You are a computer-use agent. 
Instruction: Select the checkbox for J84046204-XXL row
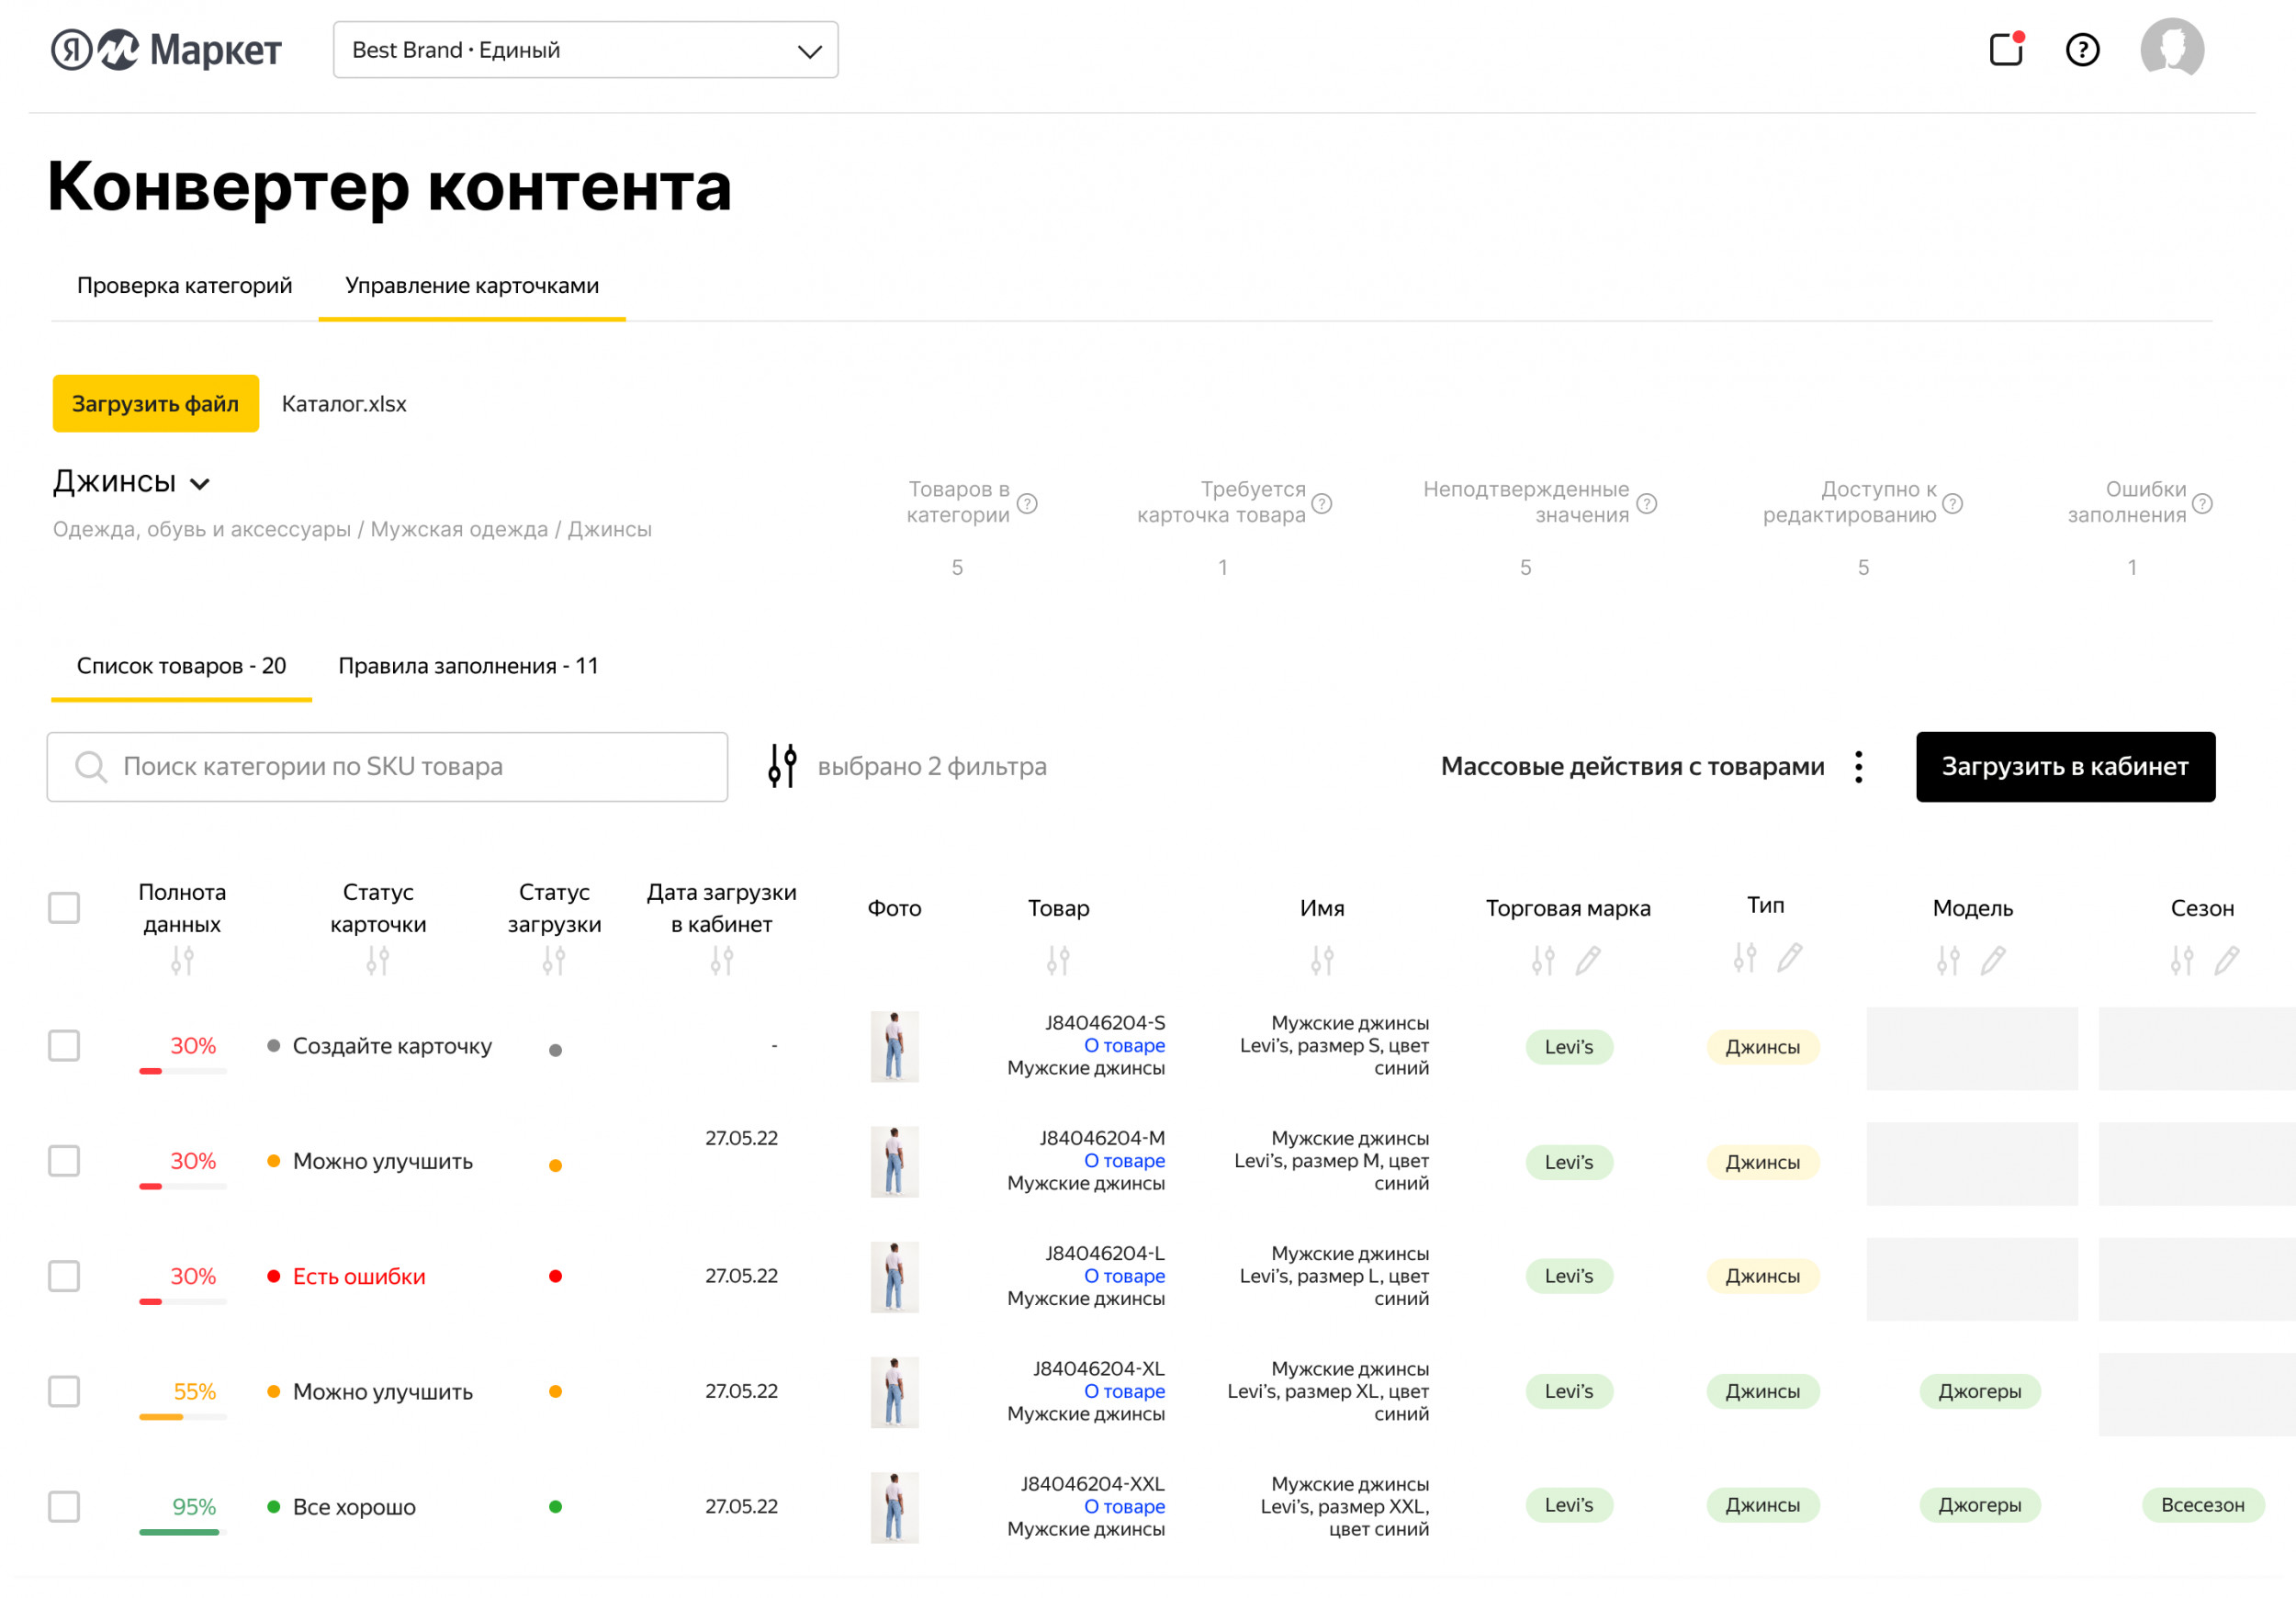(64, 1506)
